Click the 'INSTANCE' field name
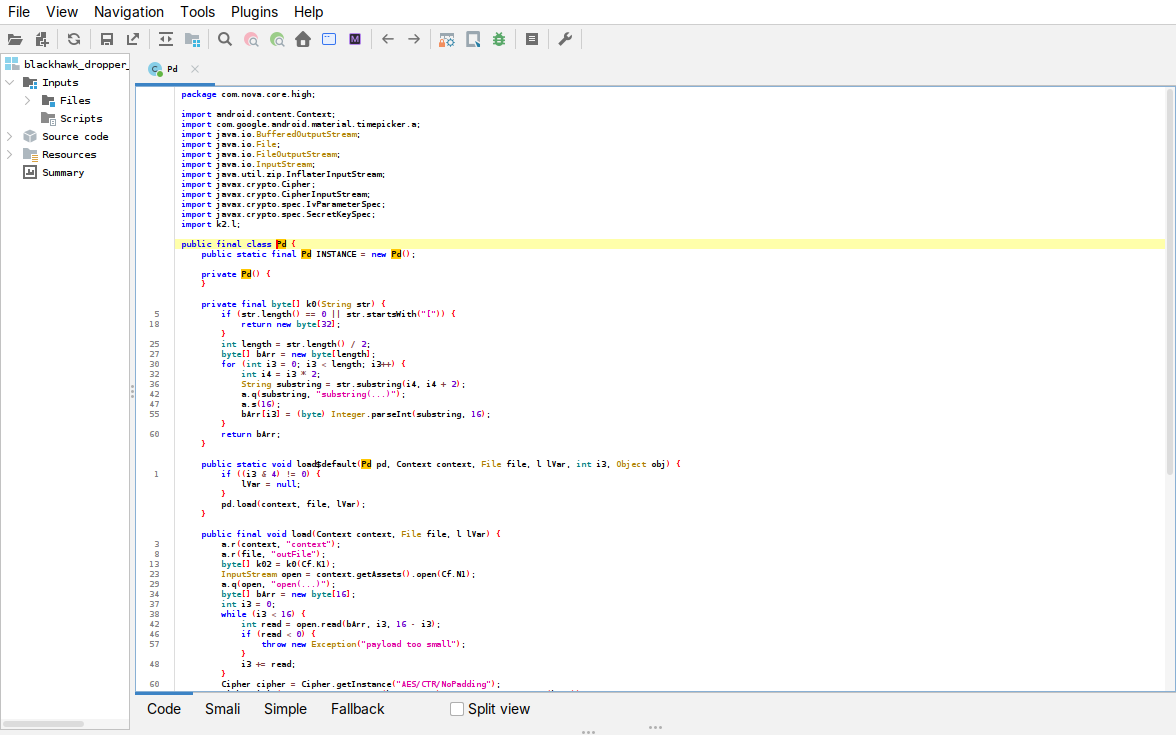Viewport: 1176px width, 735px height. pos(336,254)
